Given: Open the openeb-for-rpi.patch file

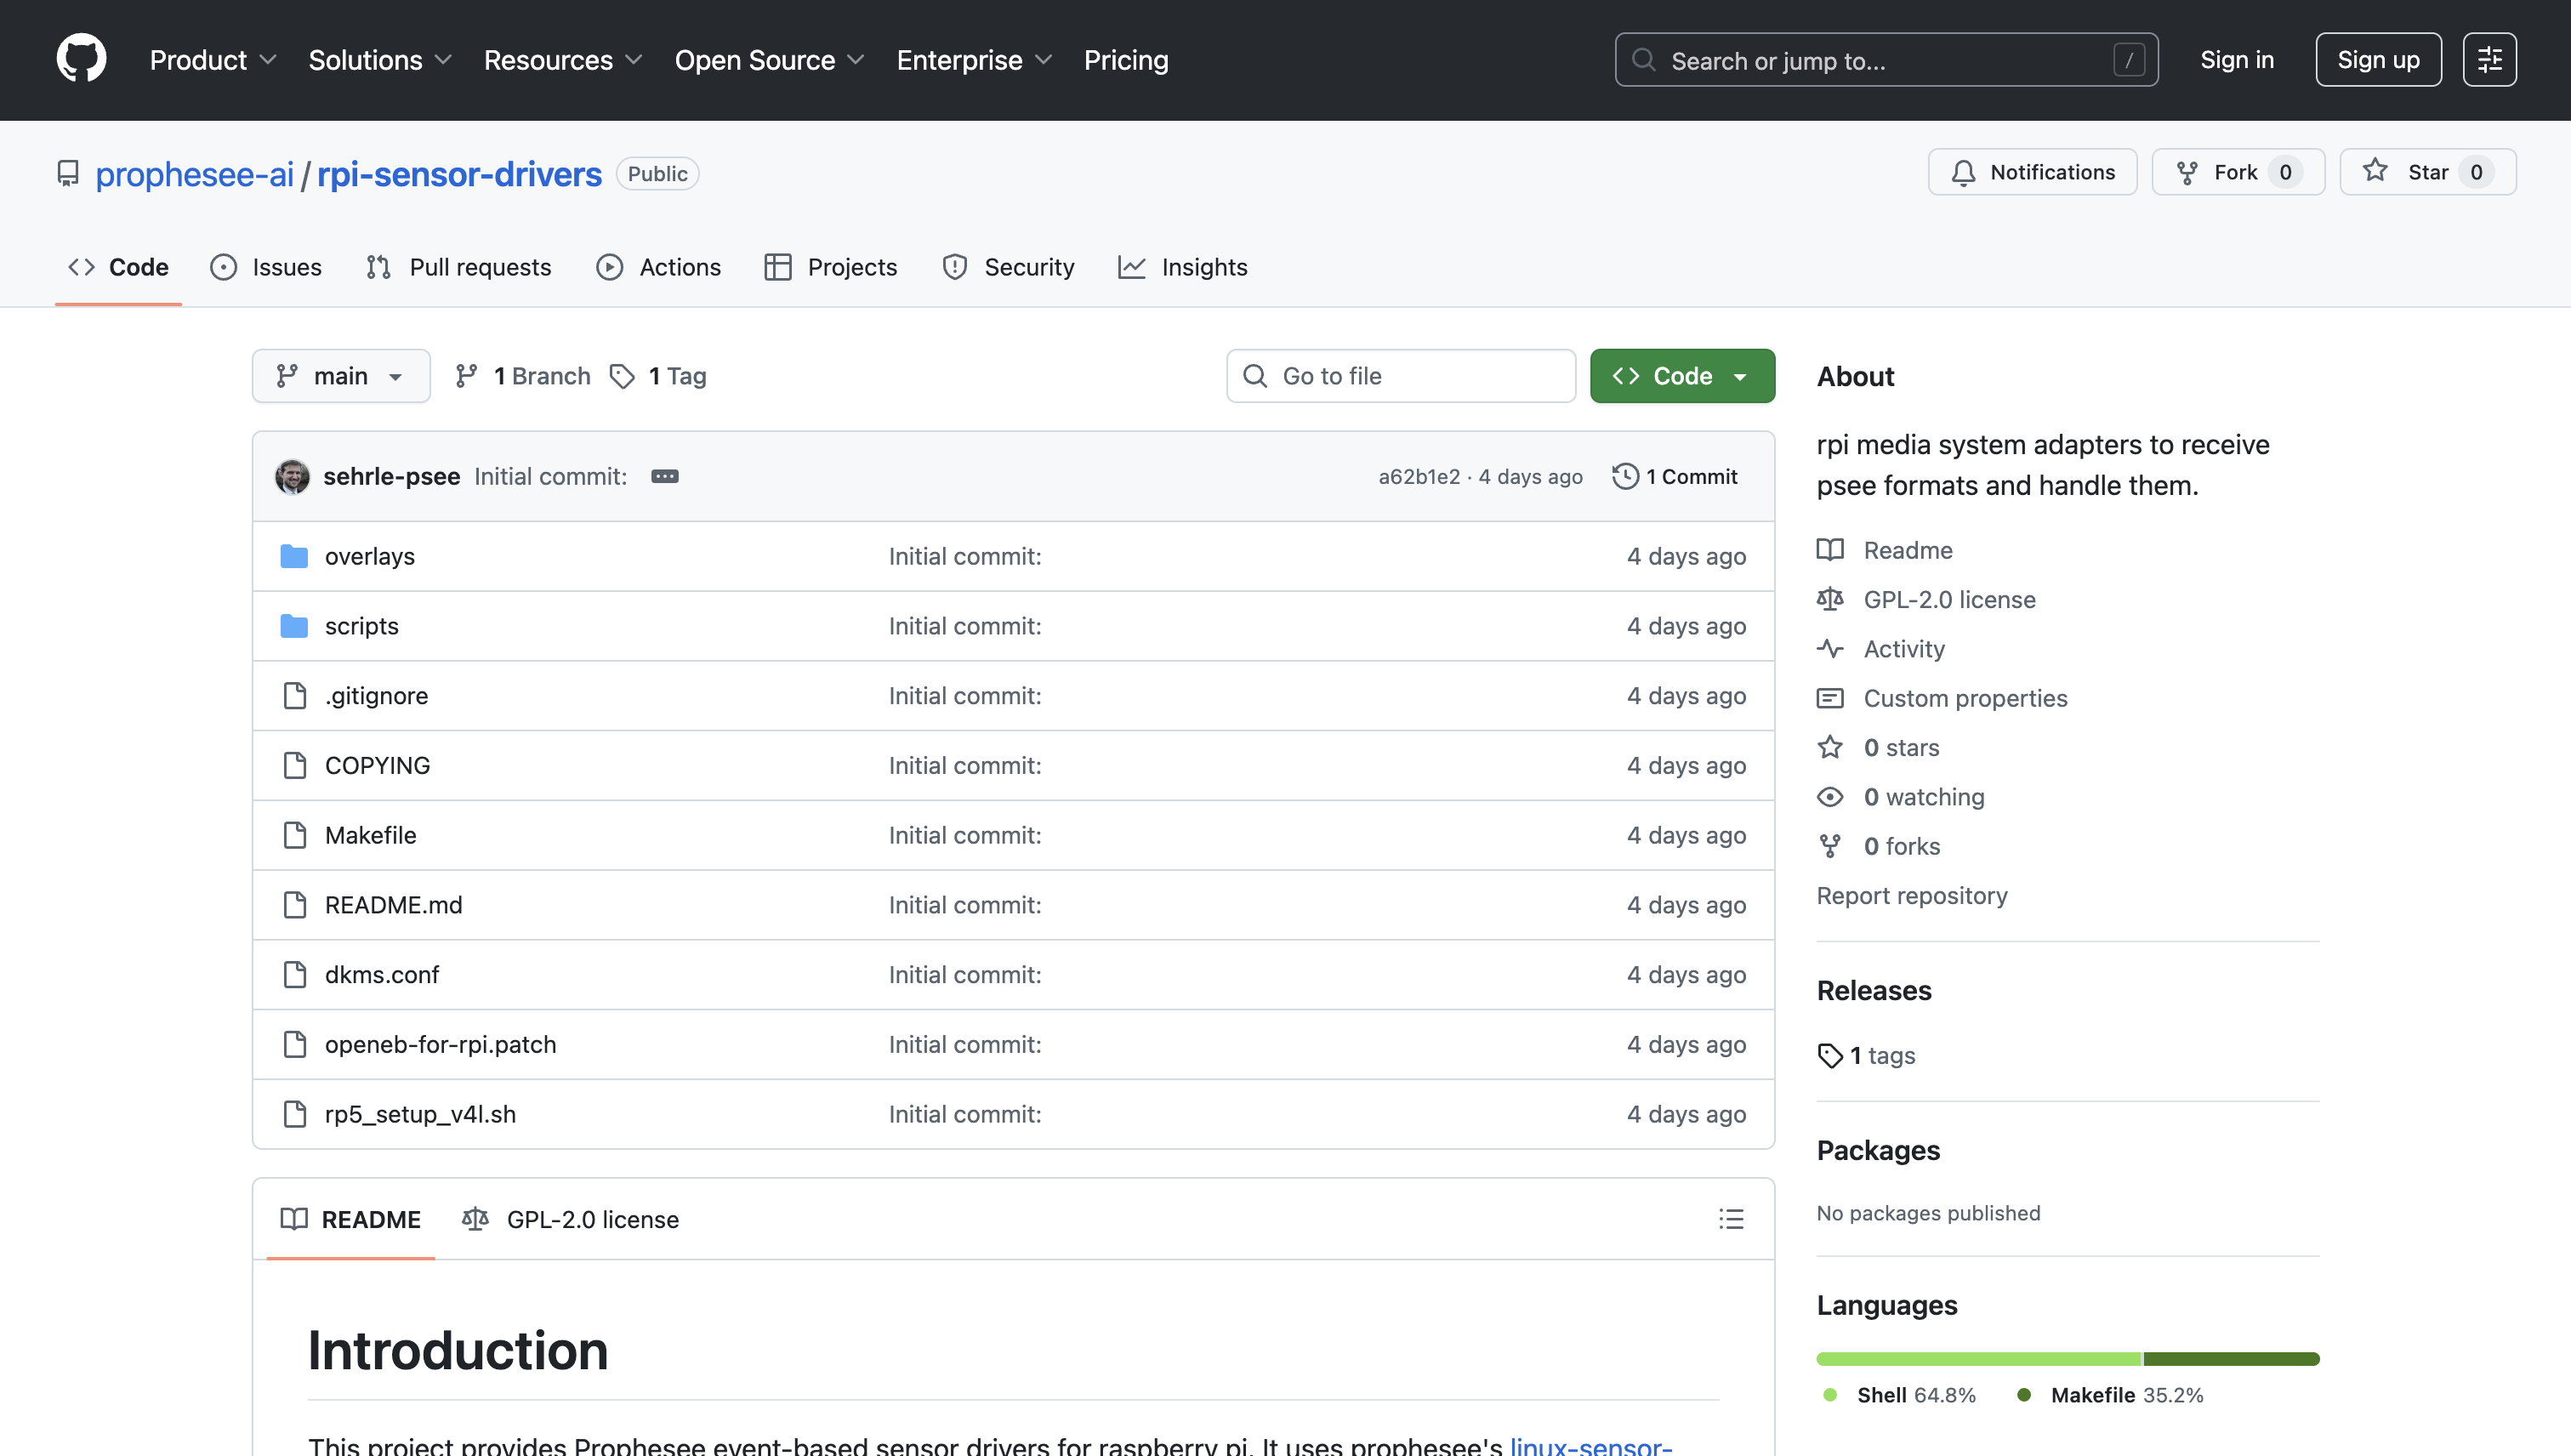Looking at the screenshot, I should [x=440, y=1044].
